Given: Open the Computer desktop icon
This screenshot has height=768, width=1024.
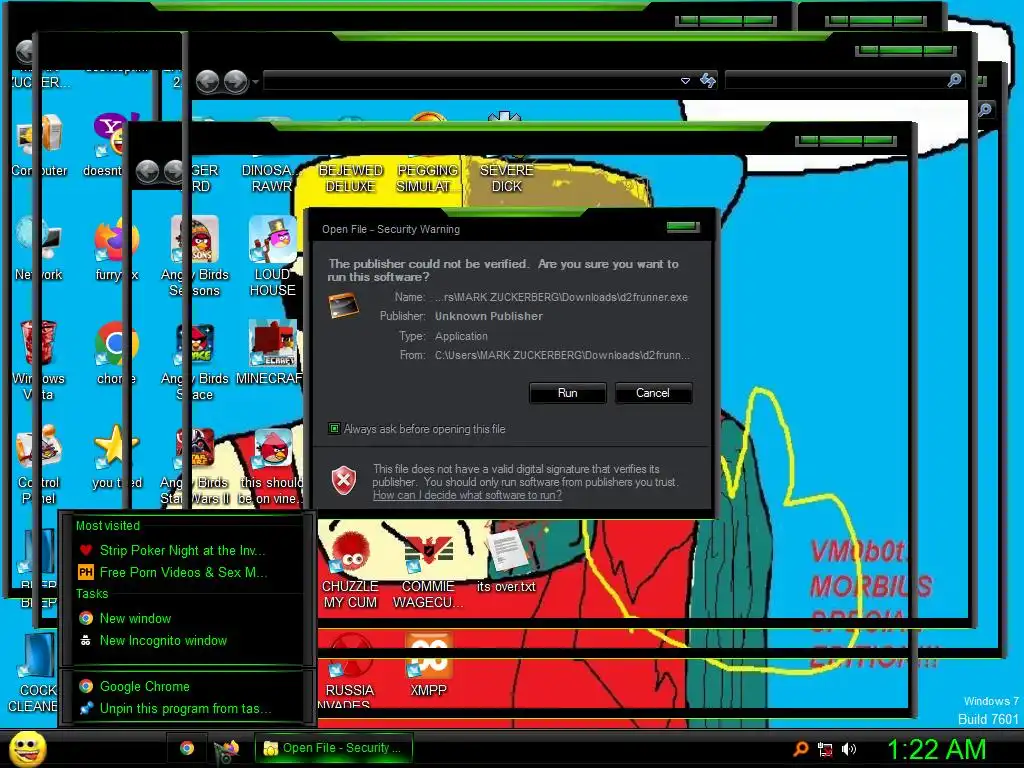Looking at the screenshot, I should tap(39, 145).
